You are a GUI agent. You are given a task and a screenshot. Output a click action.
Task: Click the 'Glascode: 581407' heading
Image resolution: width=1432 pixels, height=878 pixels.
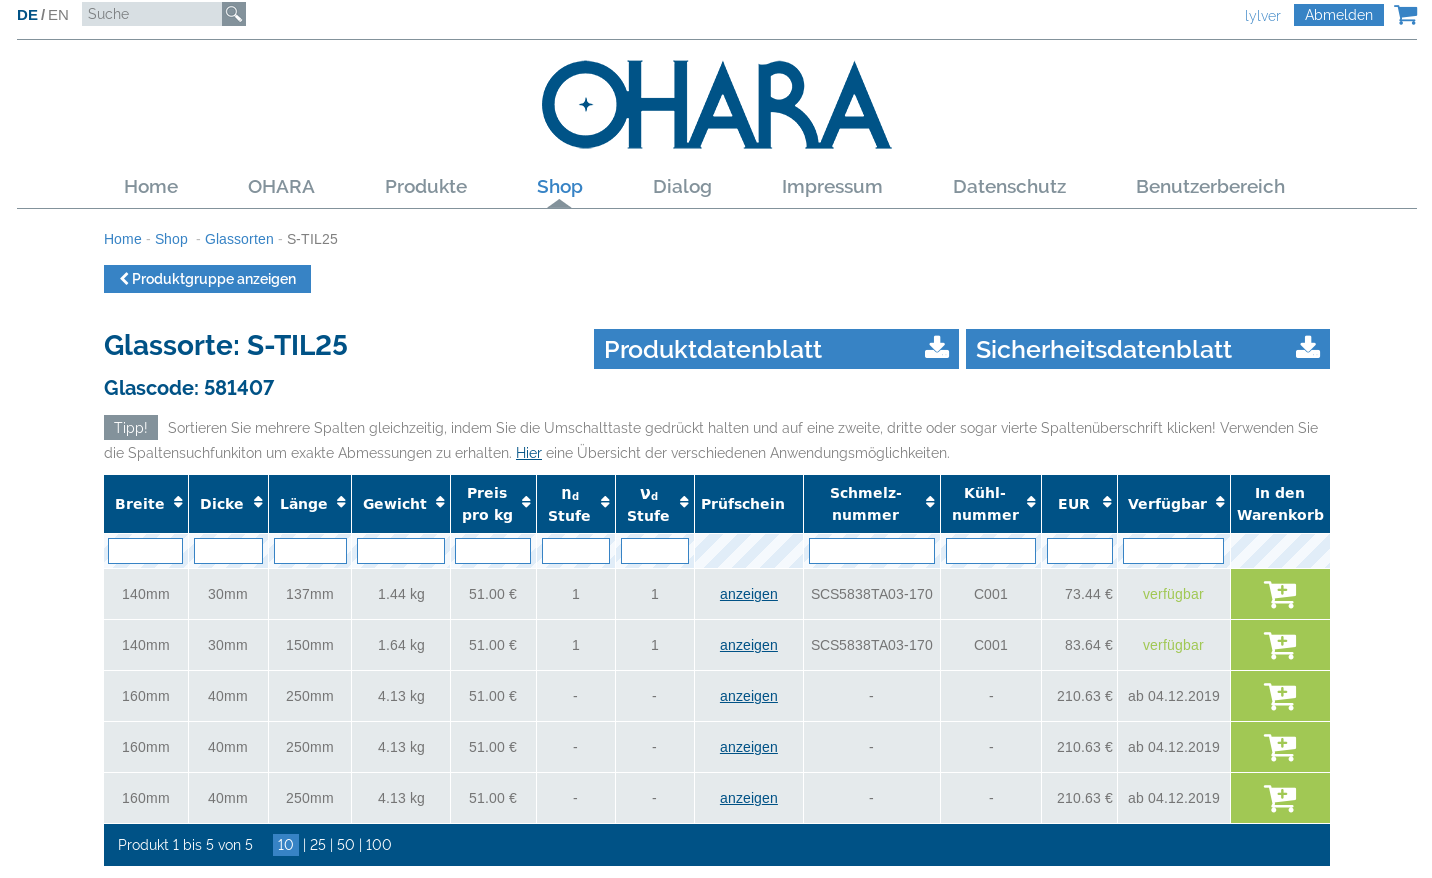pyautogui.click(x=189, y=388)
